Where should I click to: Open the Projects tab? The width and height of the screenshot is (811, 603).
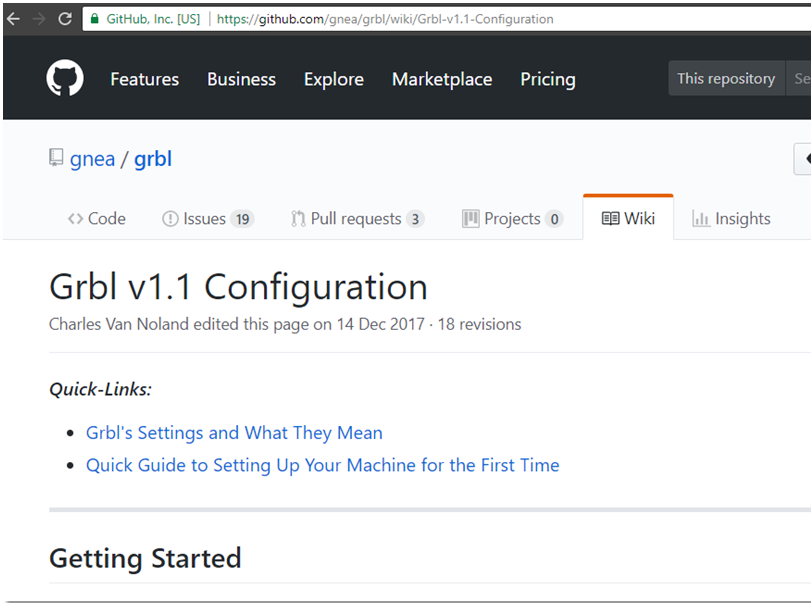(513, 219)
